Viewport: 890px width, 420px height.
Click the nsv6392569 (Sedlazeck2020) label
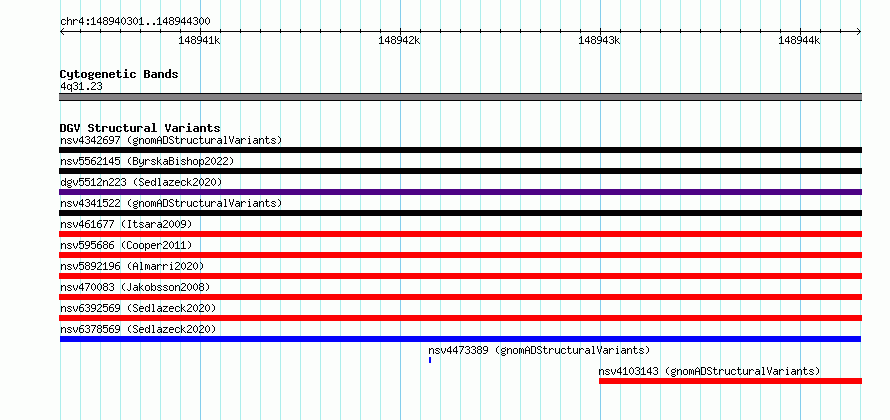pos(138,308)
